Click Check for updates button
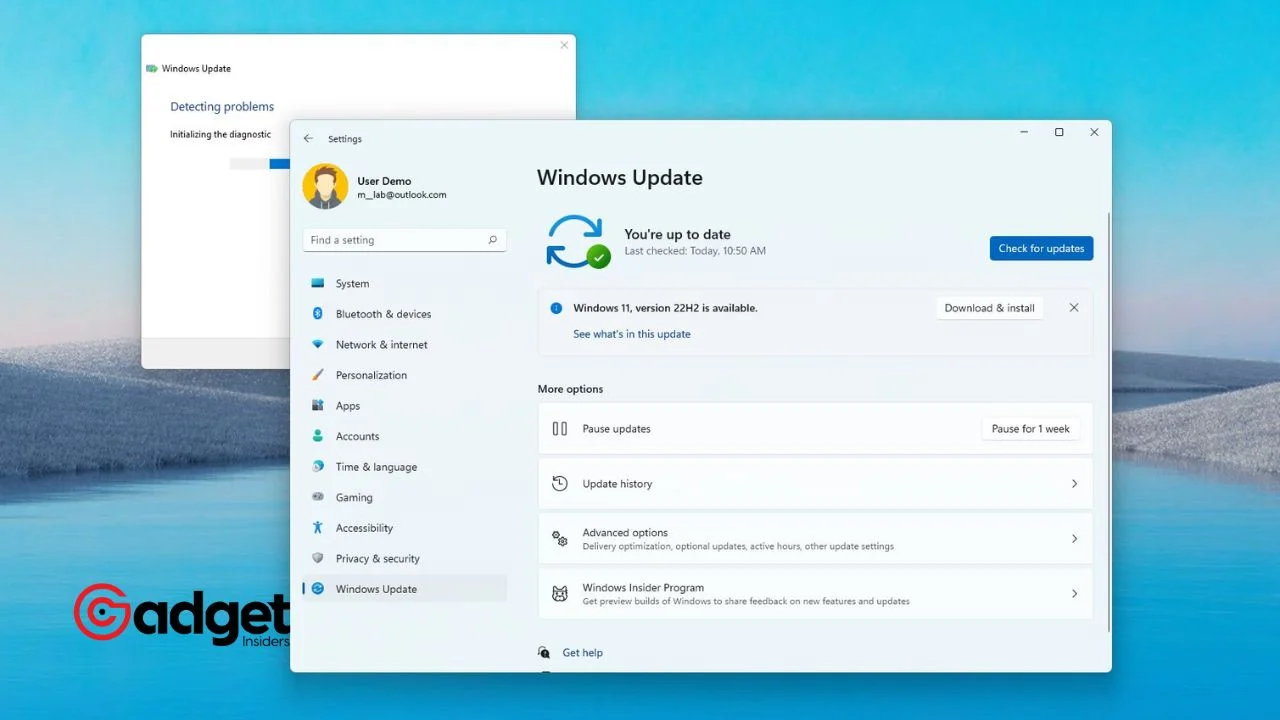The height and width of the screenshot is (720, 1280). pos(1041,248)
